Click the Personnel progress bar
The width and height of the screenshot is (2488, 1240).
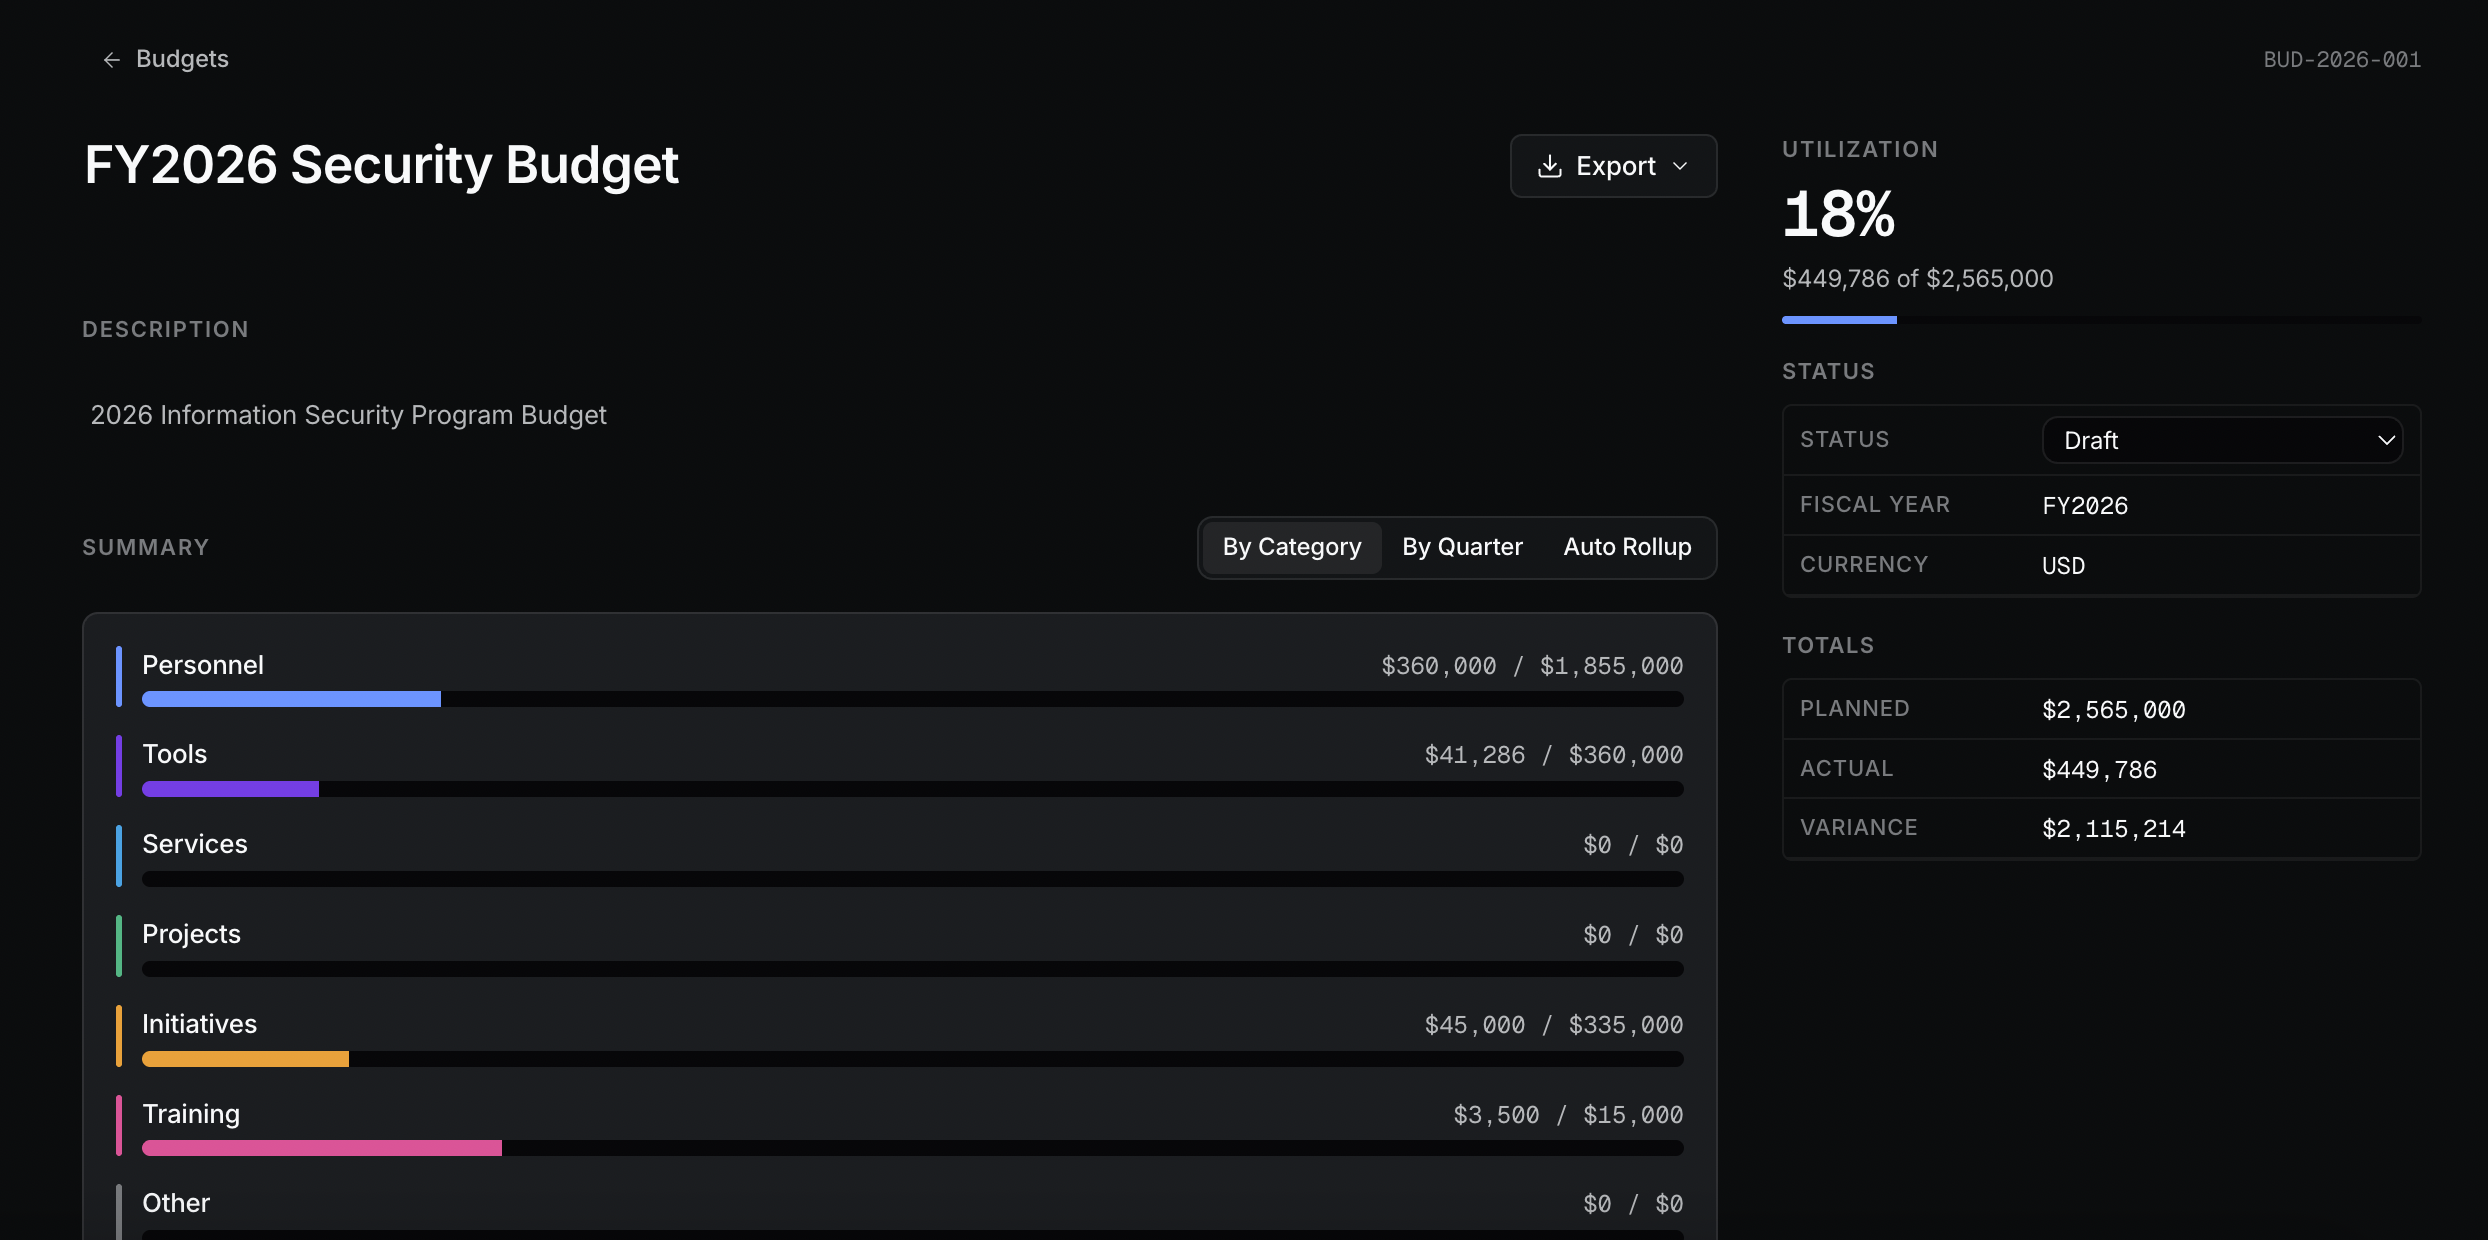tap(912, 699)
